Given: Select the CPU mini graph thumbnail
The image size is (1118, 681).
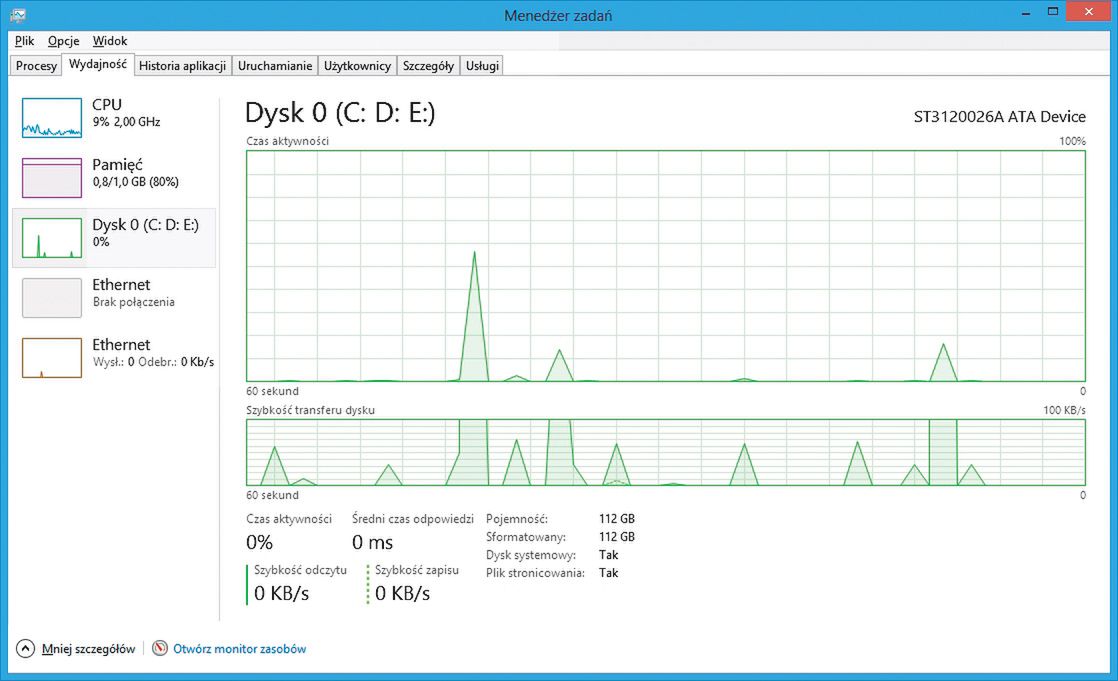Looking at the screenshot, I should pyautogui.click(x=52, y=118).
